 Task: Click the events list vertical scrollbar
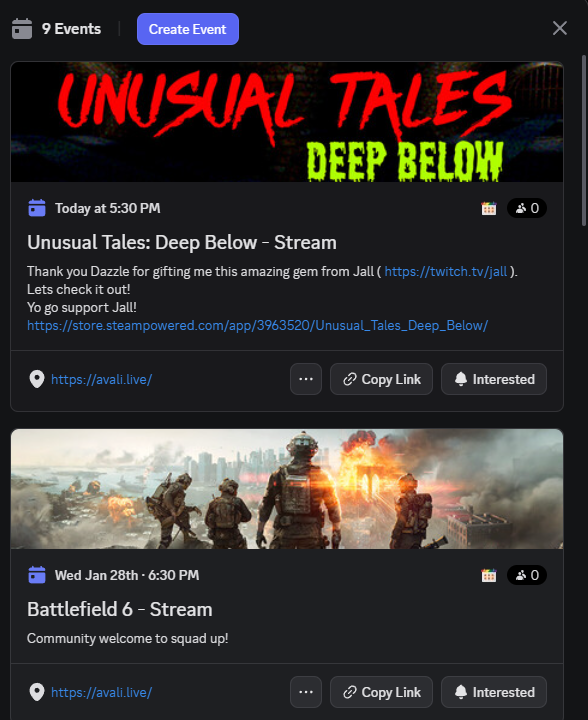point(584,140)
